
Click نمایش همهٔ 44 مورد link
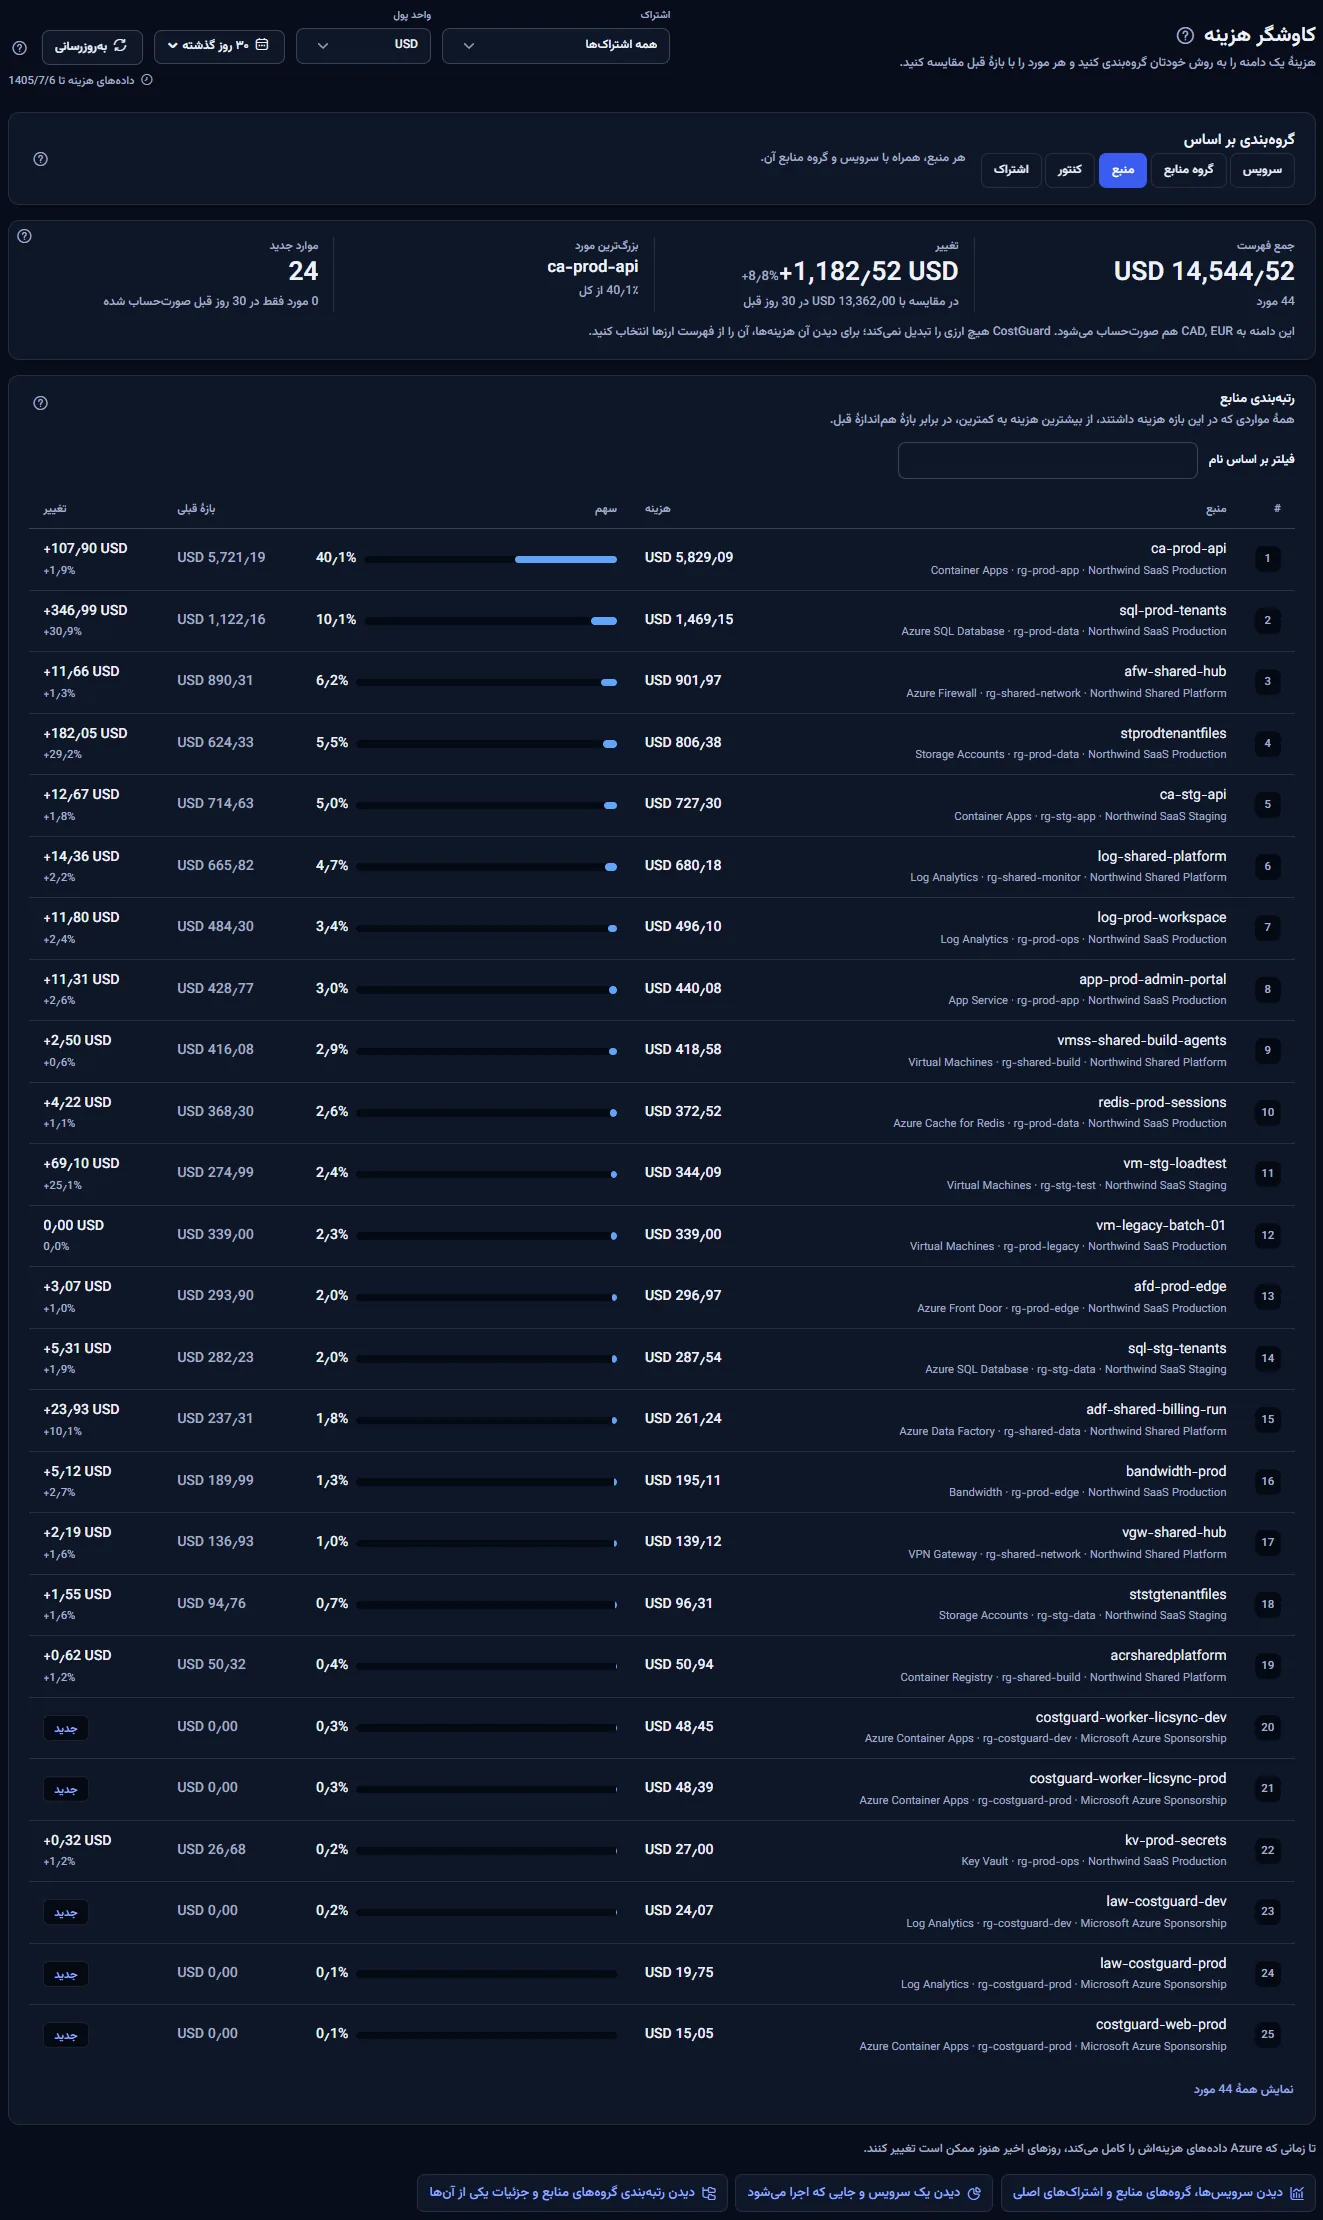(x=1243, y=2089)
